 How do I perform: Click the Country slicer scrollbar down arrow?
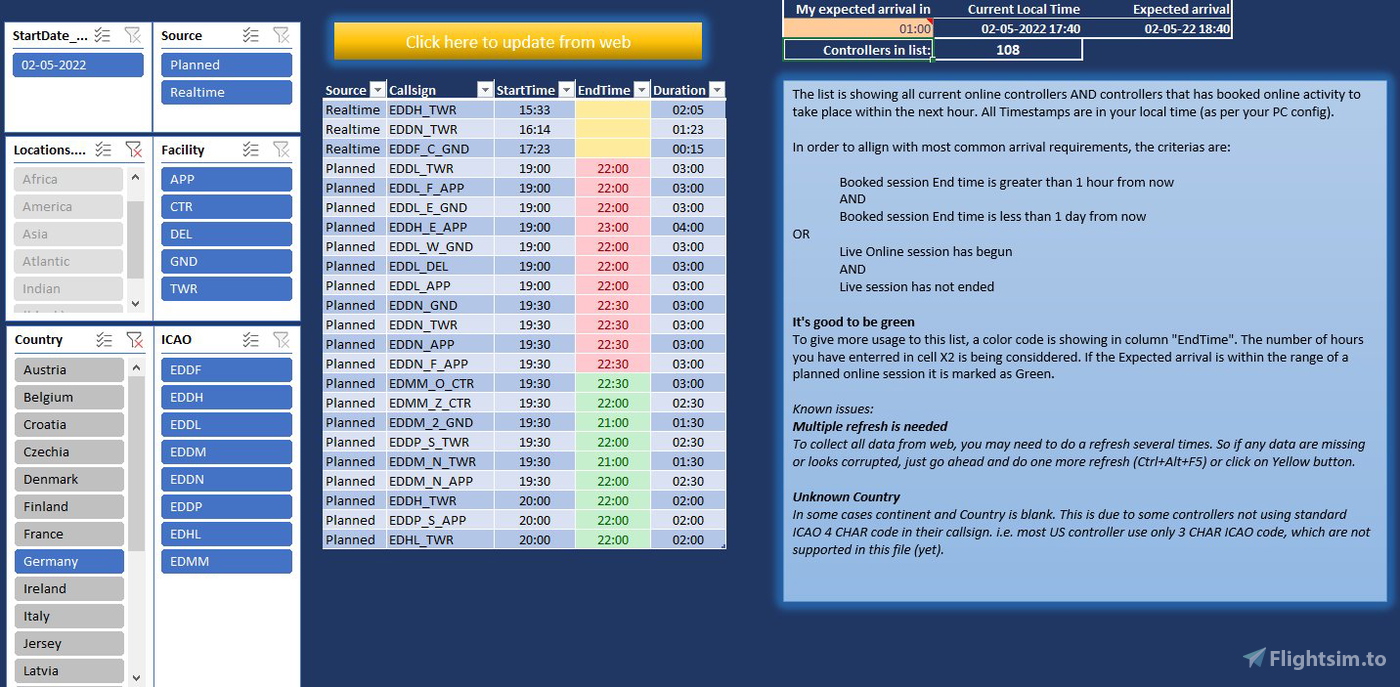(x=135, y=679)
